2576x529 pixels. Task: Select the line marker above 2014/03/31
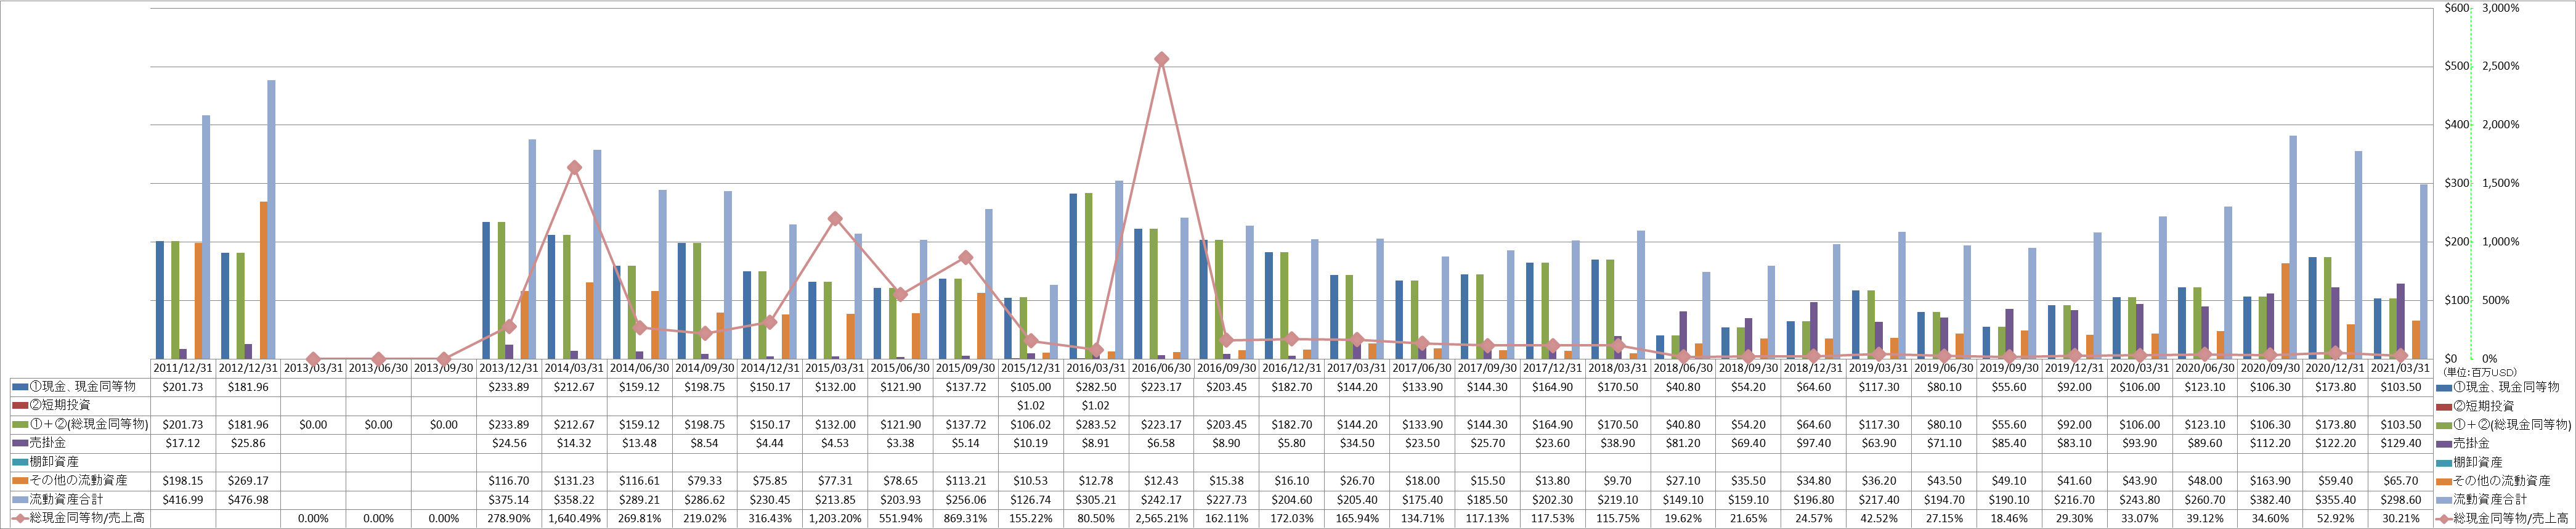click(574, 167)
